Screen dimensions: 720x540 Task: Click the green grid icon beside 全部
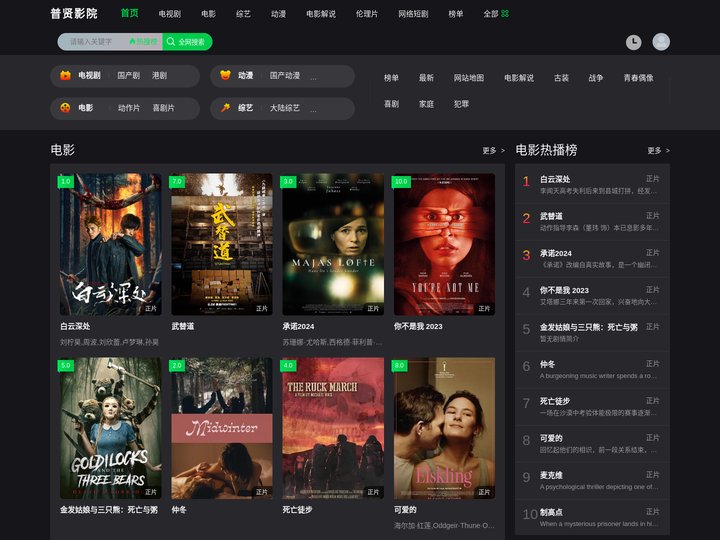point(505,14)
